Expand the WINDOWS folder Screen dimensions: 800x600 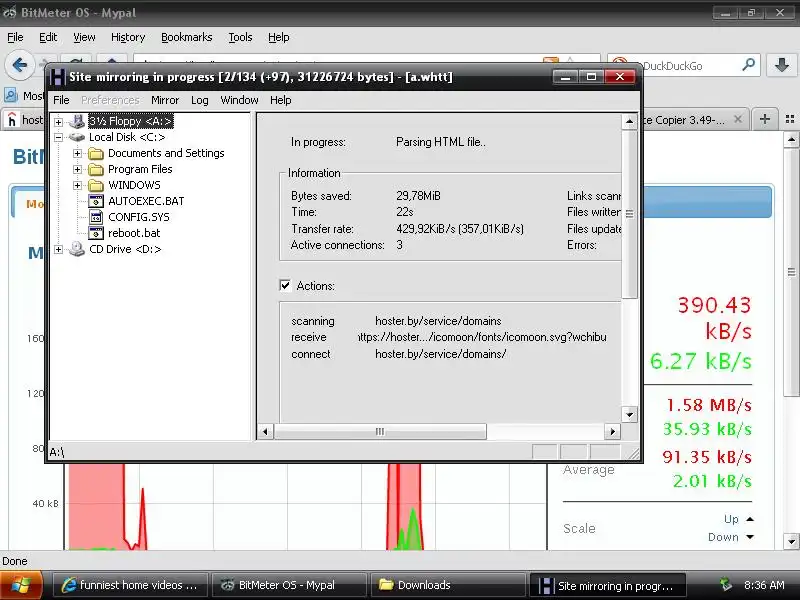(x=78, y=185)
